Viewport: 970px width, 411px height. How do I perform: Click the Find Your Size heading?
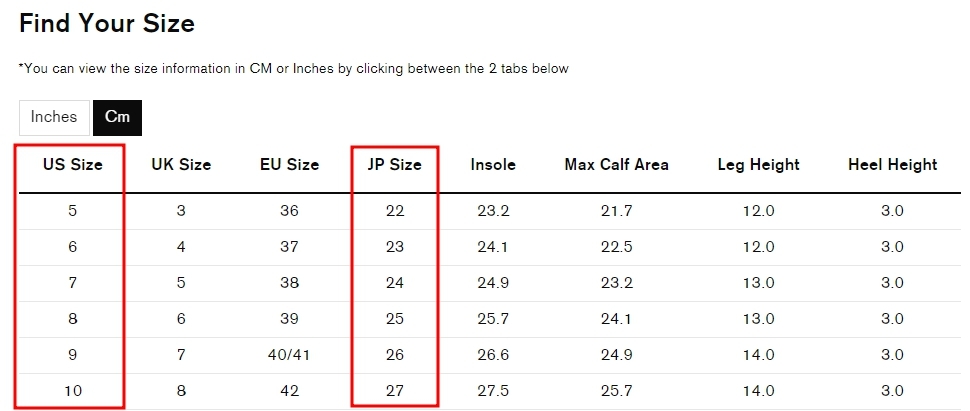click(x=107, y=23)
